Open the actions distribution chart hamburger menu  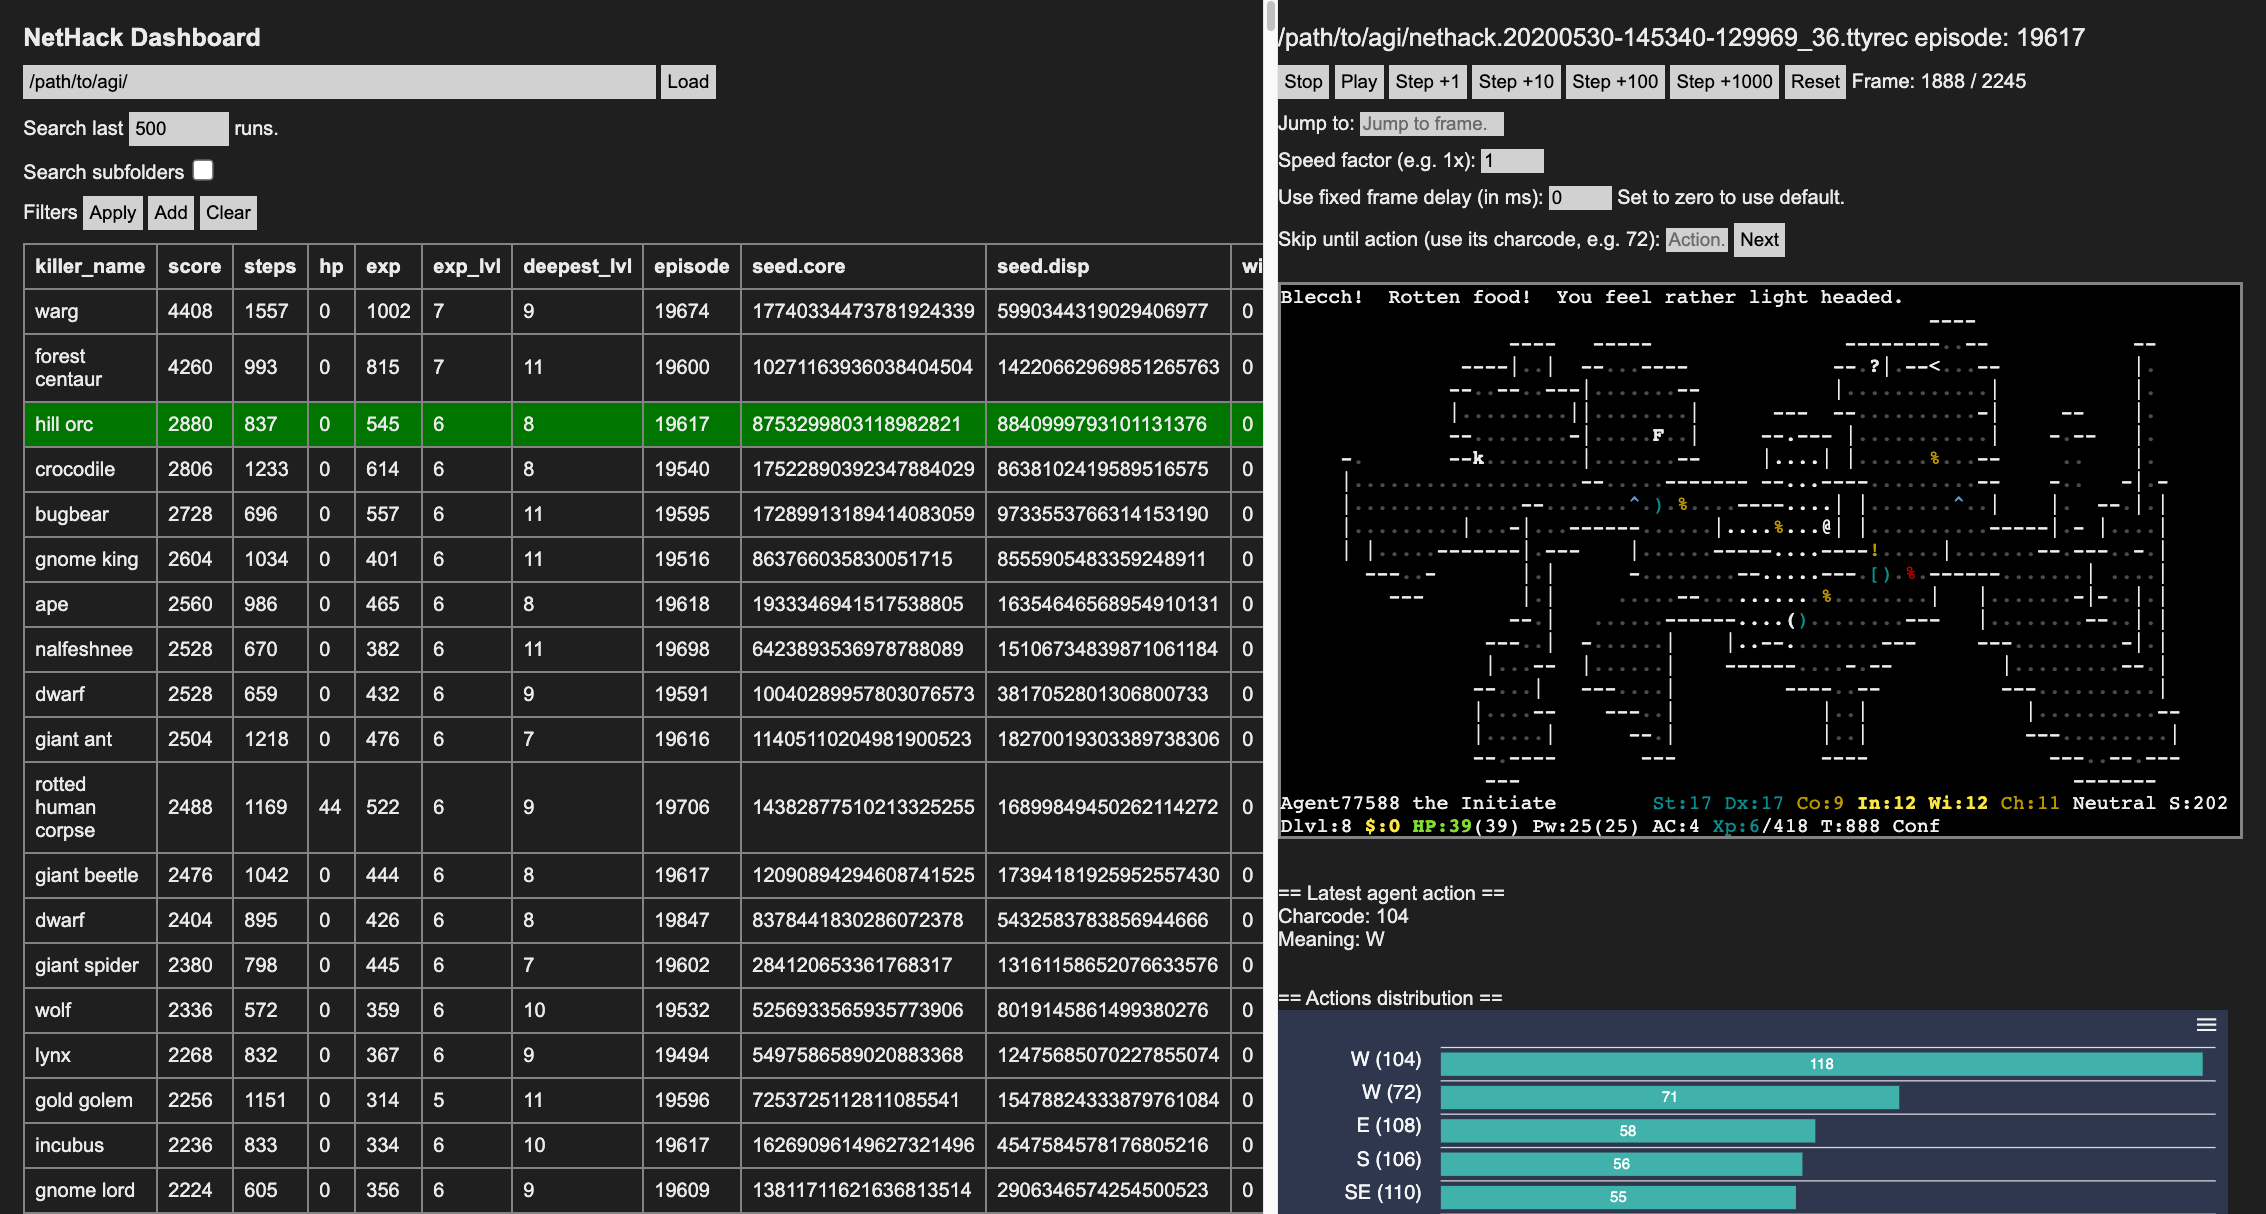[2206, 1025]
